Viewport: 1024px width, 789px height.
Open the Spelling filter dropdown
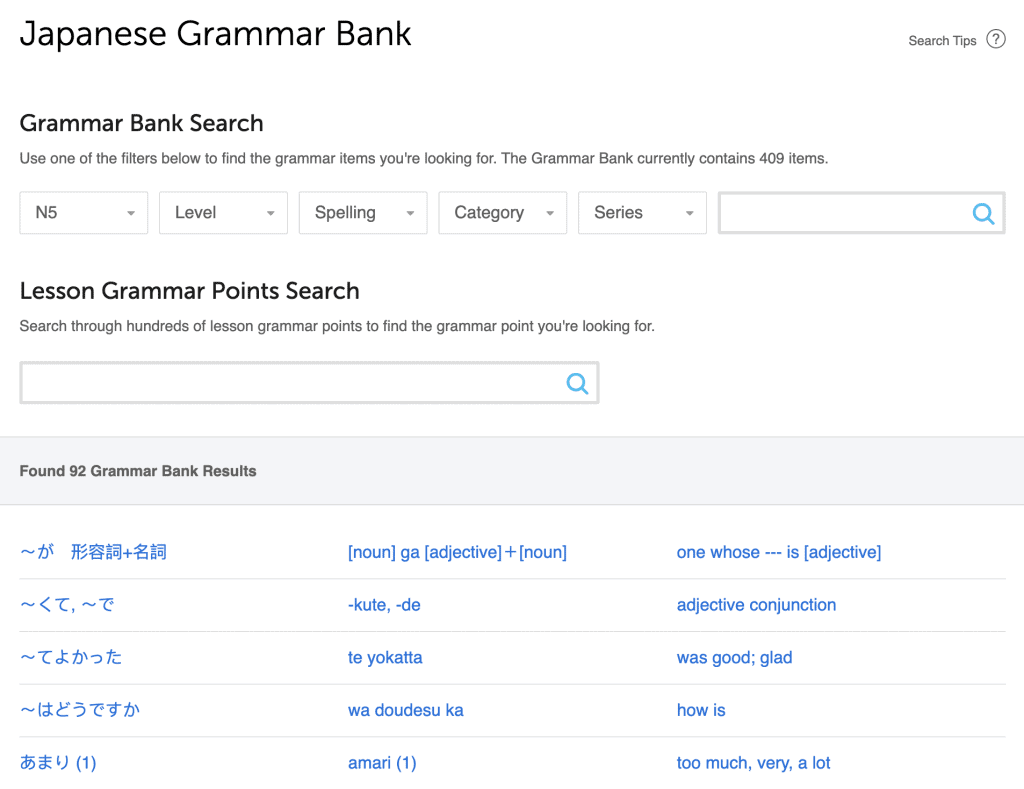tap(363, 213)
